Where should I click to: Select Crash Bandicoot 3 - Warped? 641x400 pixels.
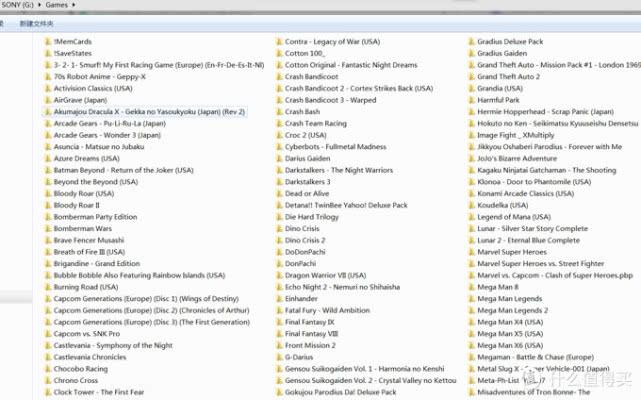330,100
